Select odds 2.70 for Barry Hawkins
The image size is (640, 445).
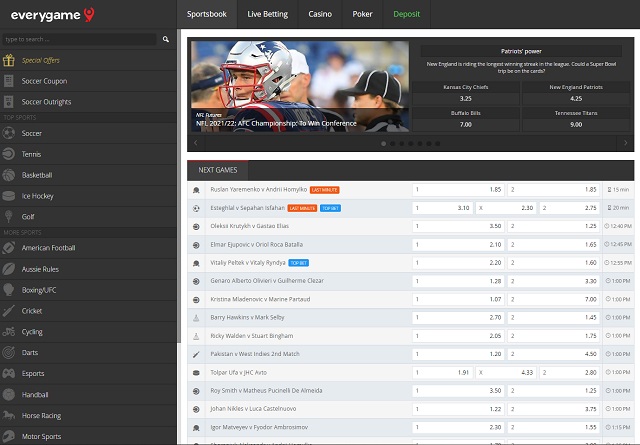click(458, 318)
